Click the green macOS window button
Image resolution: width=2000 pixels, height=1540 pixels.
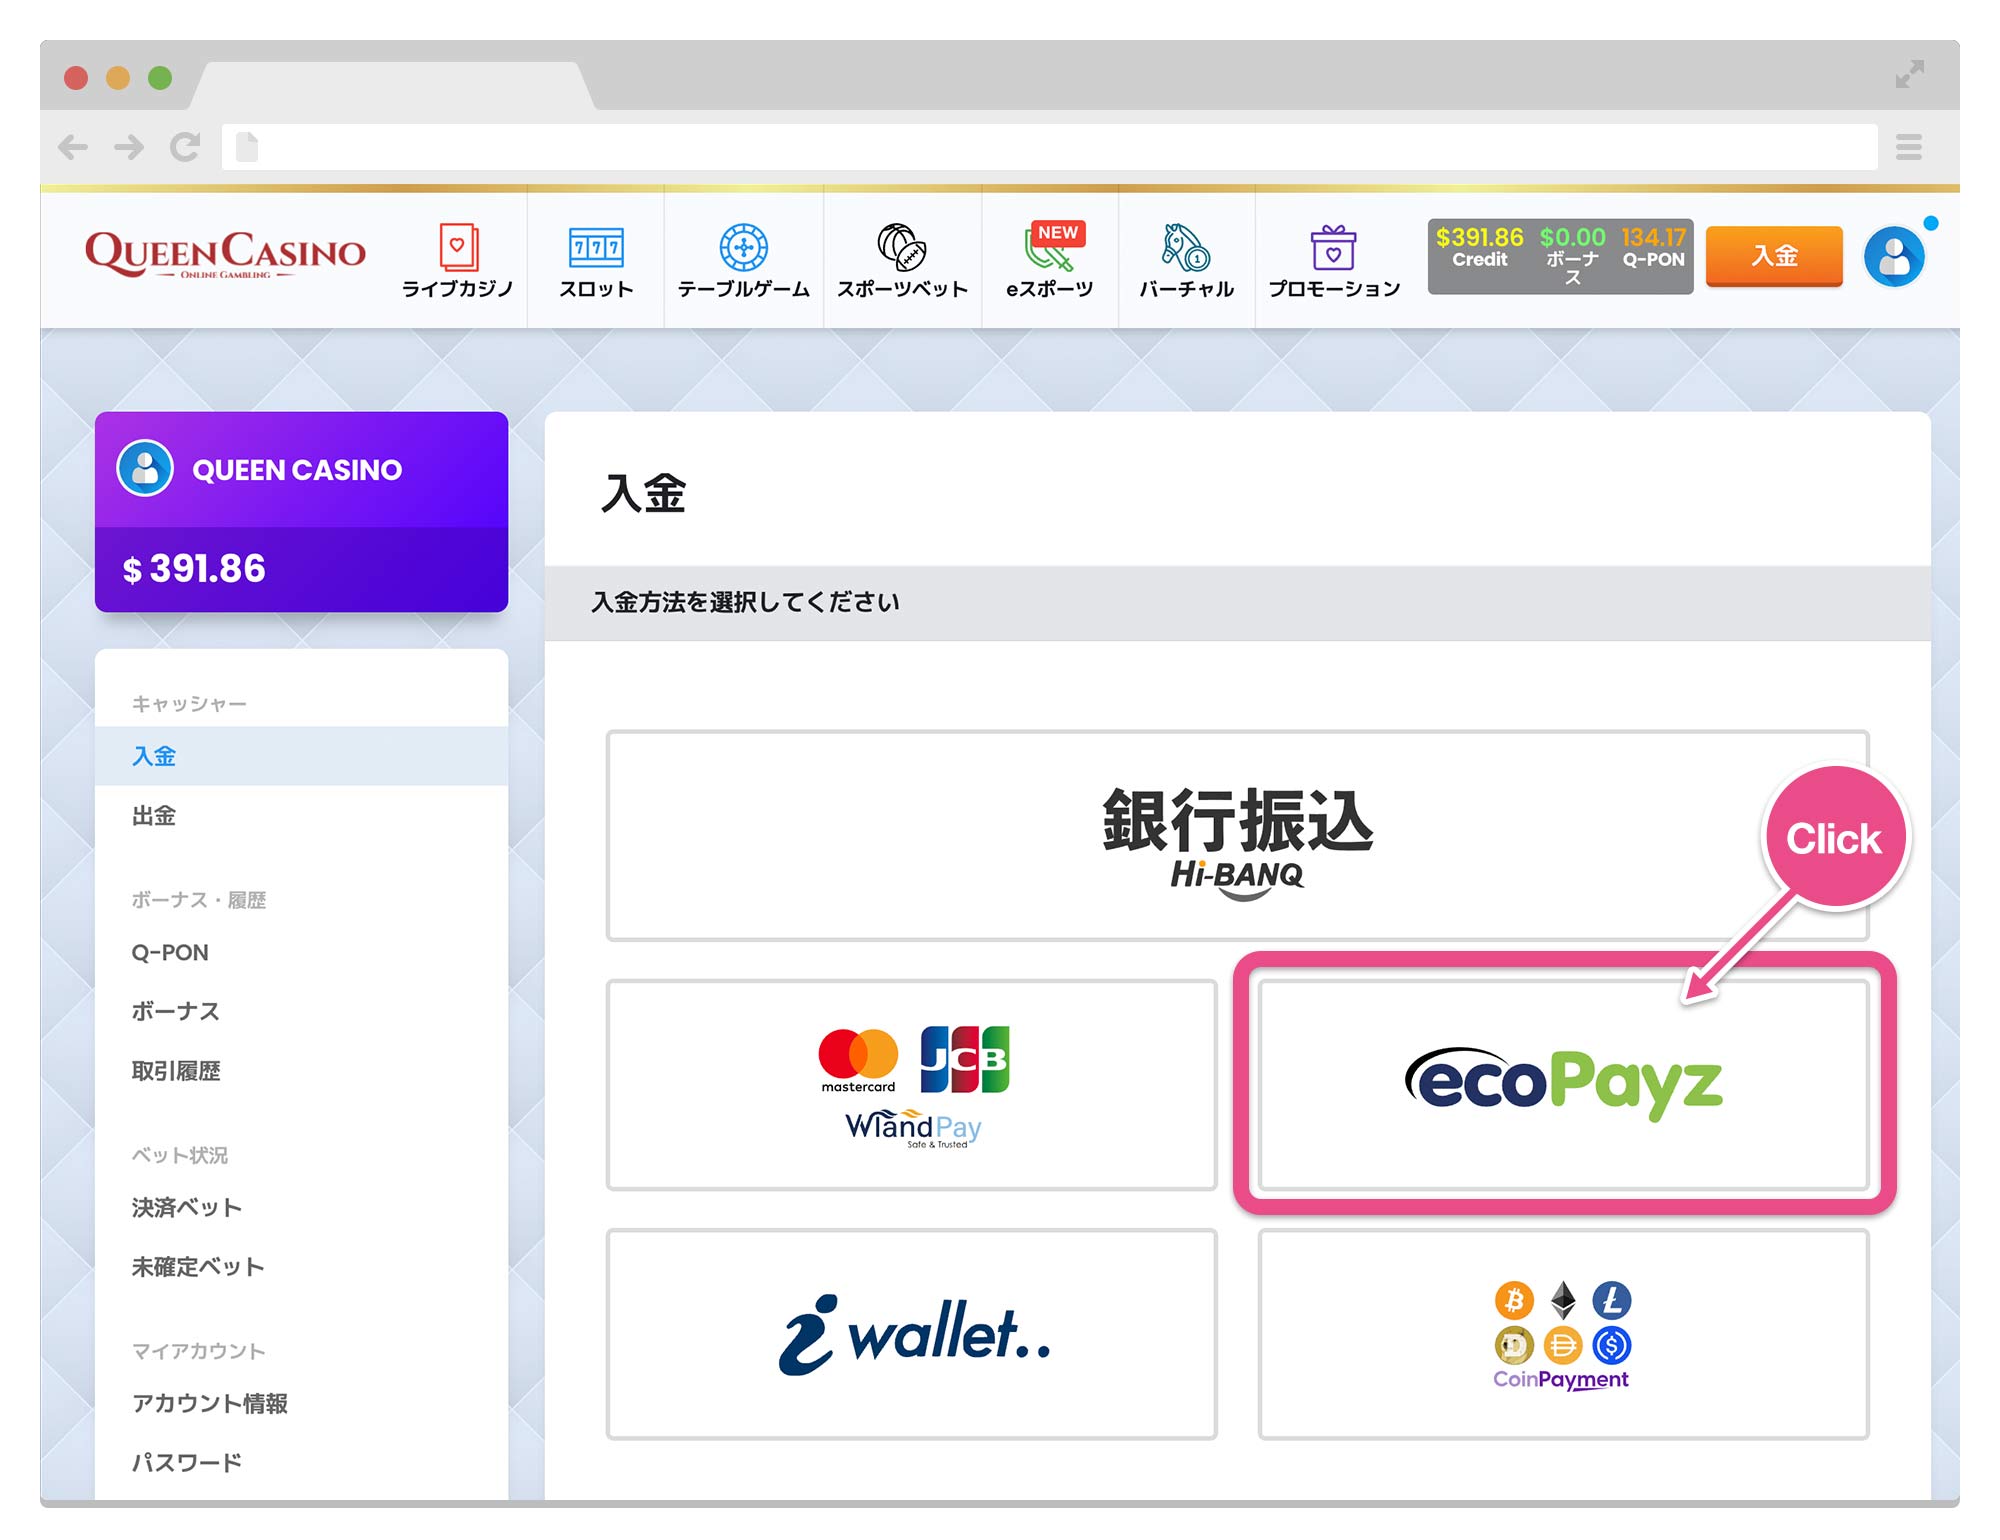160,77
